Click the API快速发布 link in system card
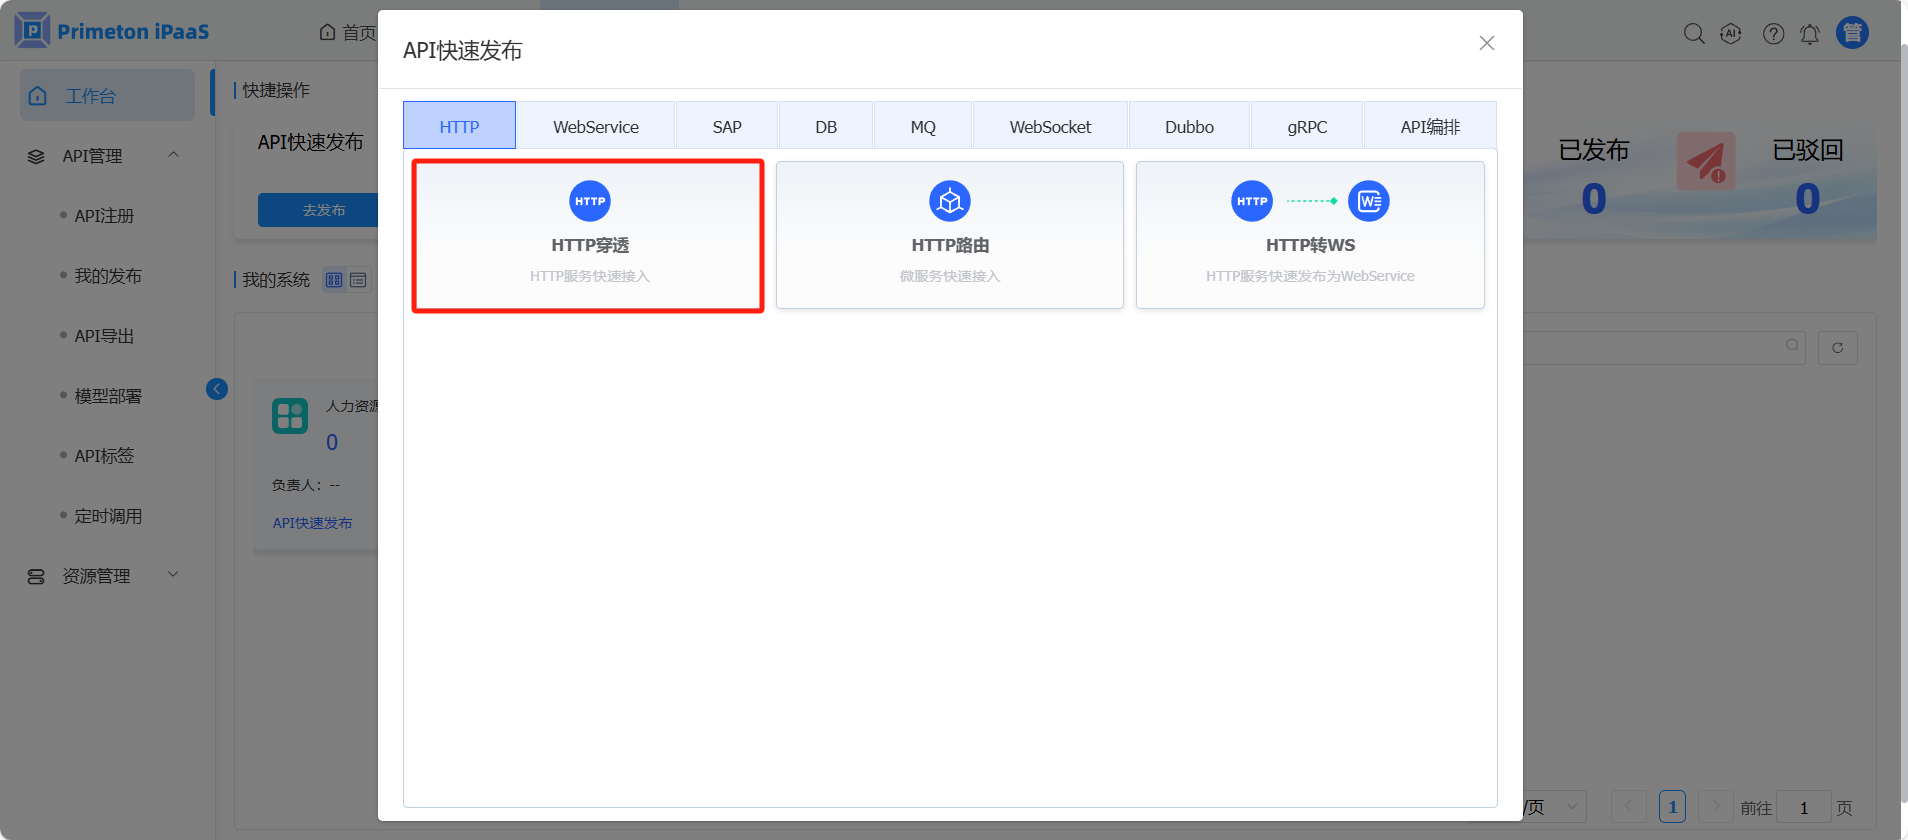 pos(312,523)
